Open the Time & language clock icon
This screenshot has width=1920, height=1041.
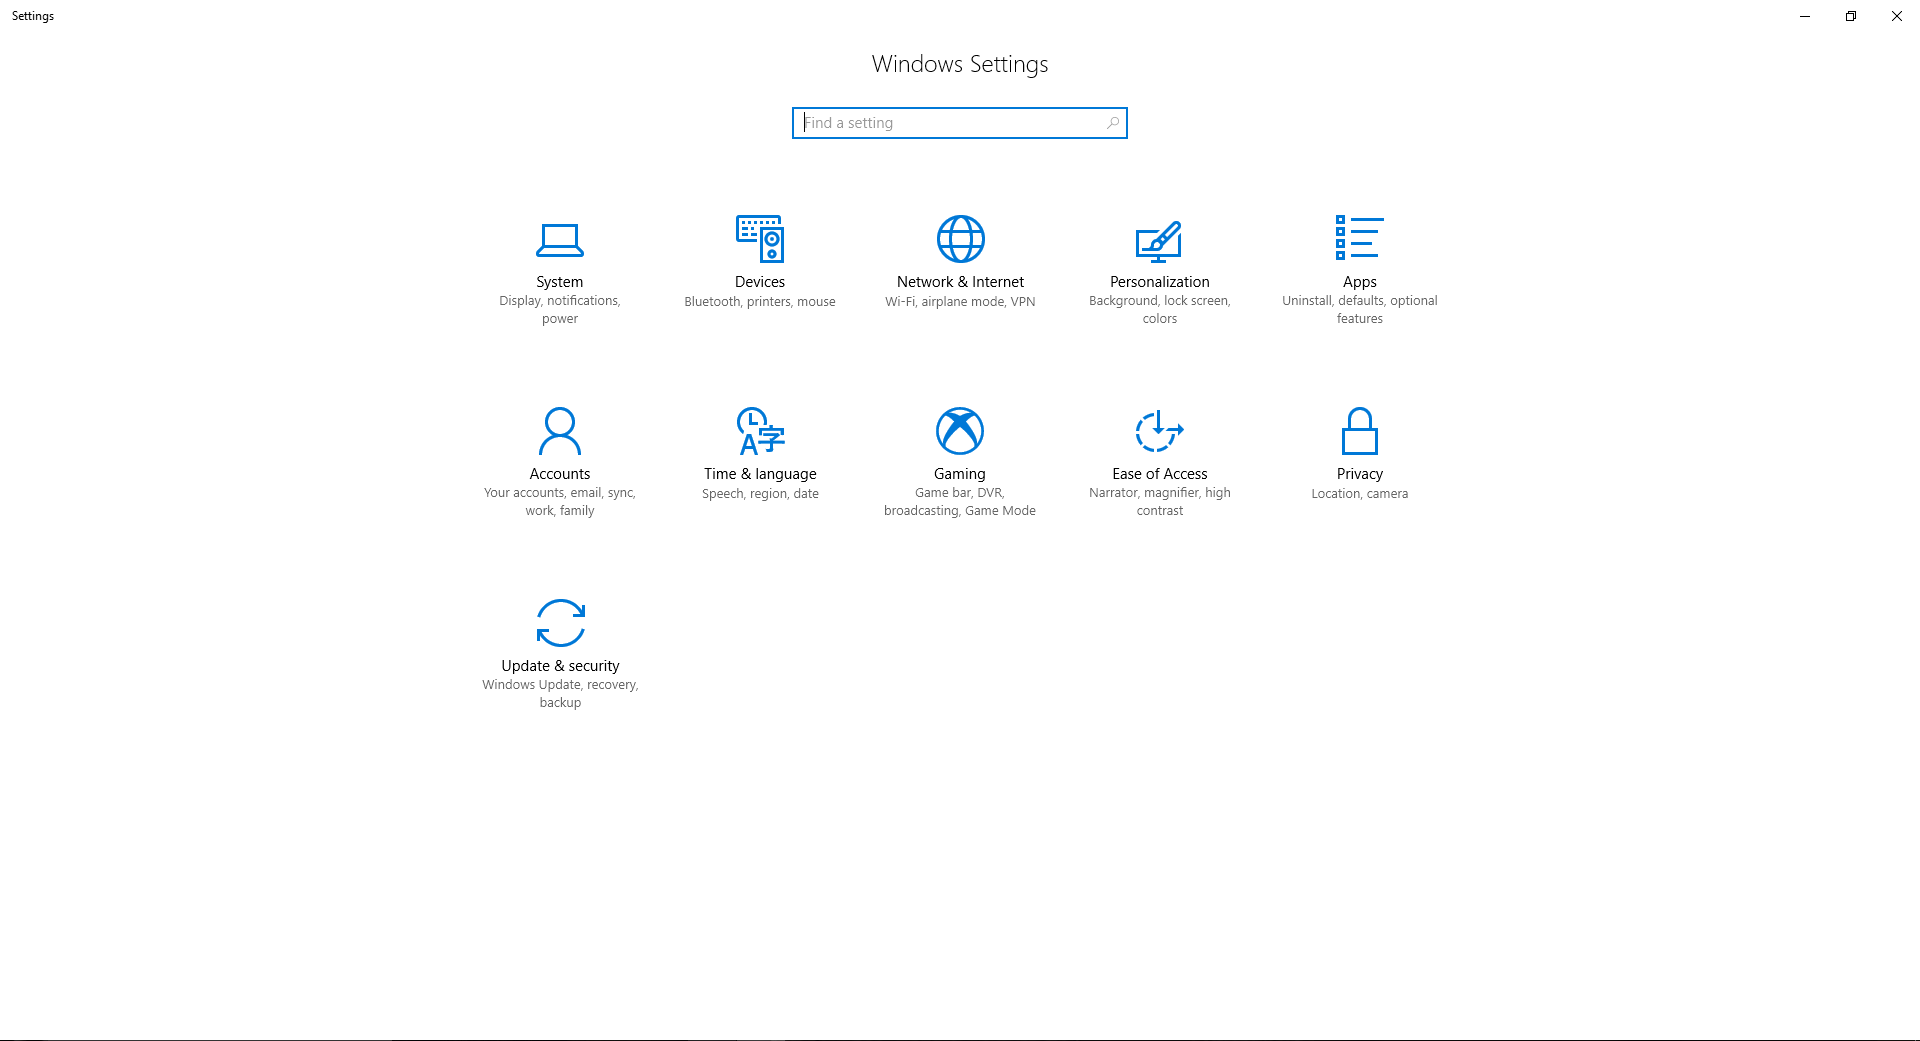(x=760, y=431)
